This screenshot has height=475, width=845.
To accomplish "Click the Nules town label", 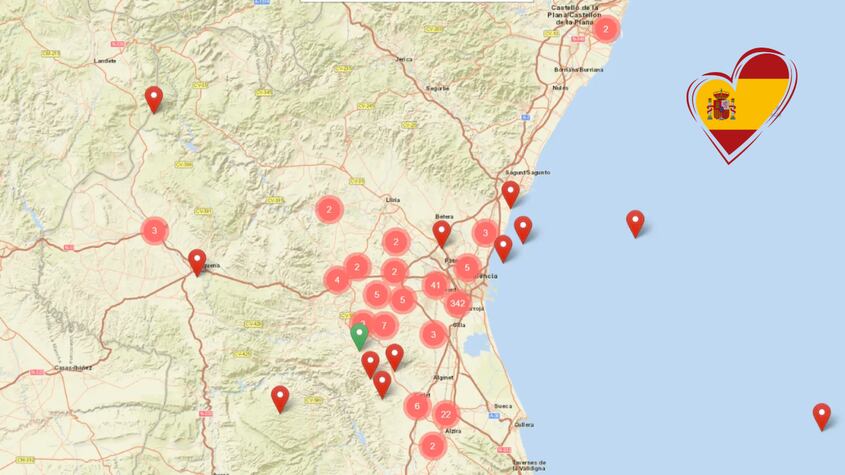I will coord(560,88).
